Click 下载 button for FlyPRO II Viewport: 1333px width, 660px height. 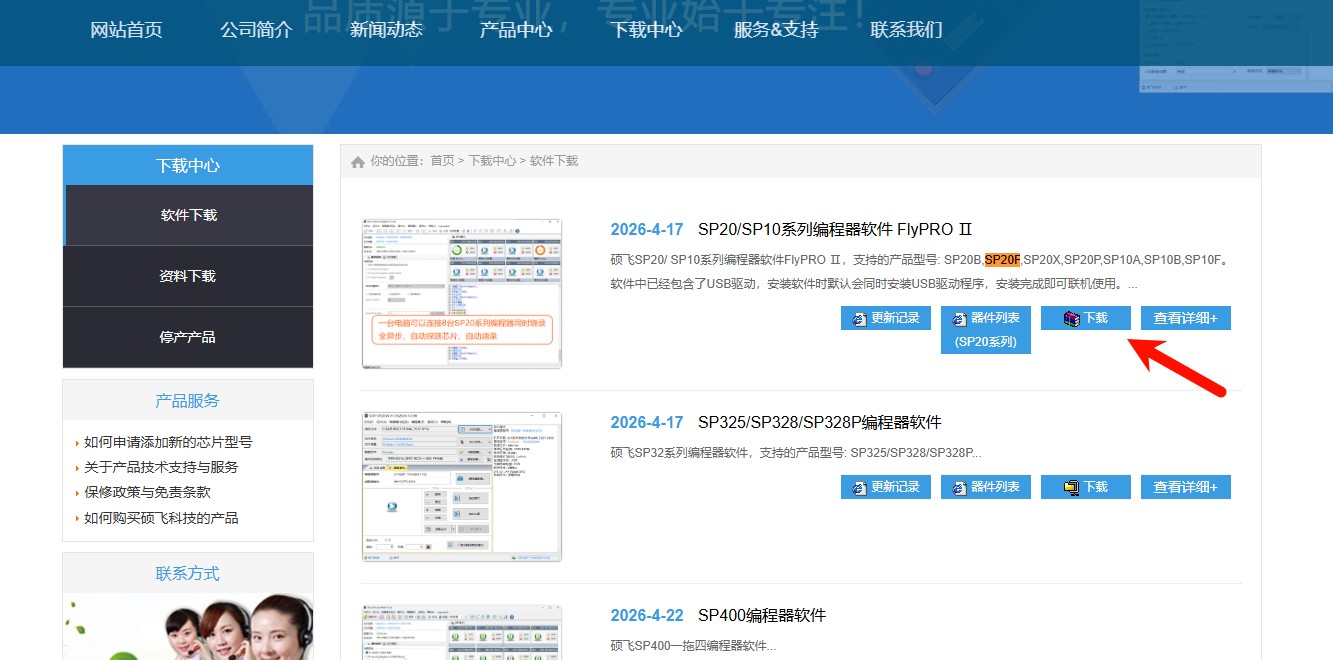(x=1086, y=318)
